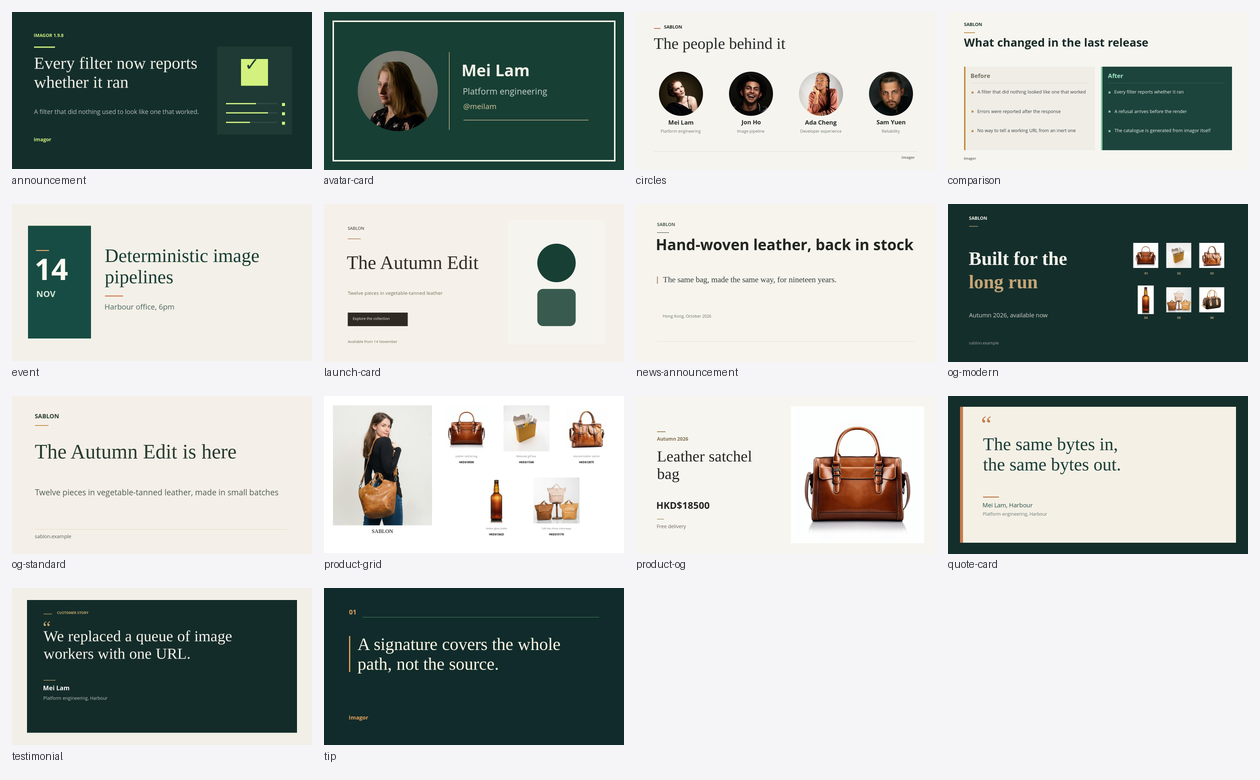1260x780 pixels.
Task: Click the 'HKD$18500' price in product-og
Action: click(683, 506)
